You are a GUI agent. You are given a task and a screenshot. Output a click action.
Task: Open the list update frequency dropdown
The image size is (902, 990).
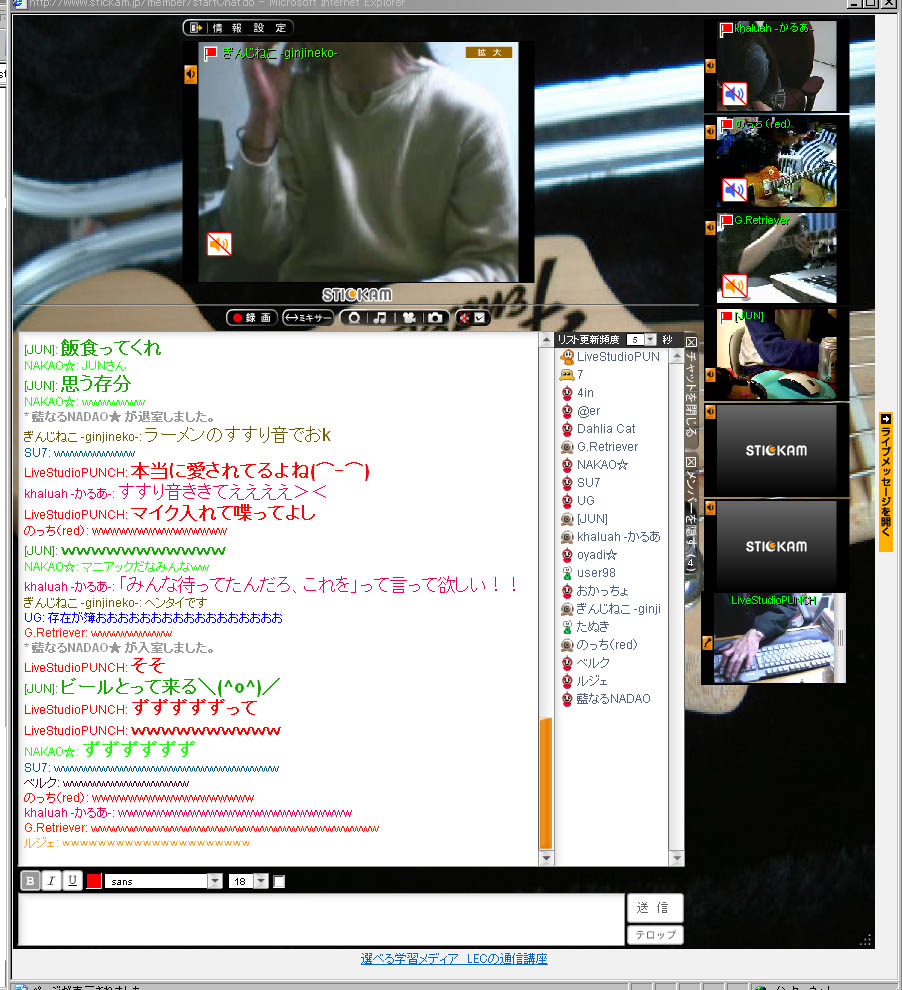pos(651,340)
